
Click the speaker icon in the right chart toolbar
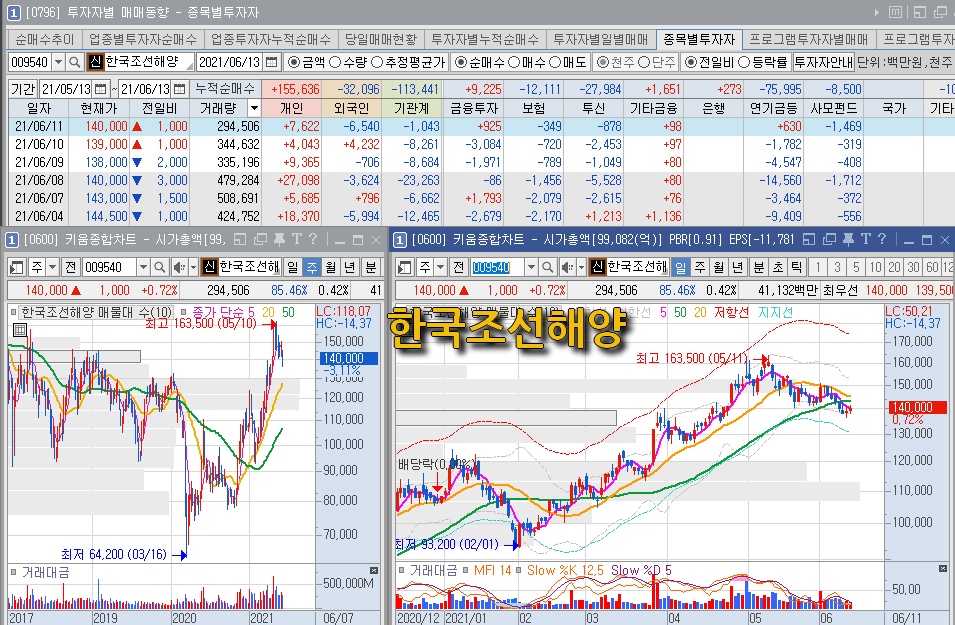click(566, 267)
